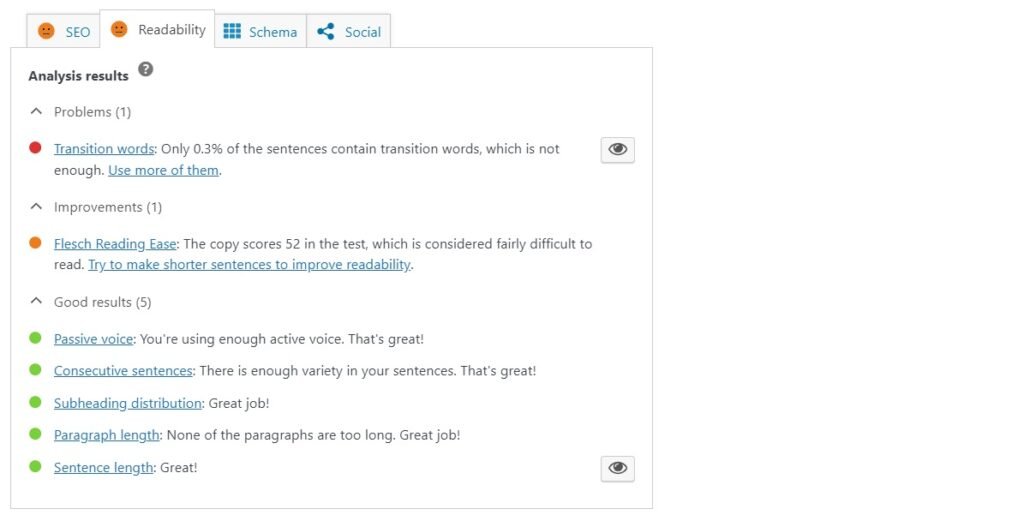Open the 'Use more of them' link
Image resolution: width=1024 pixels, height=527 pixels.
point(163,170)
